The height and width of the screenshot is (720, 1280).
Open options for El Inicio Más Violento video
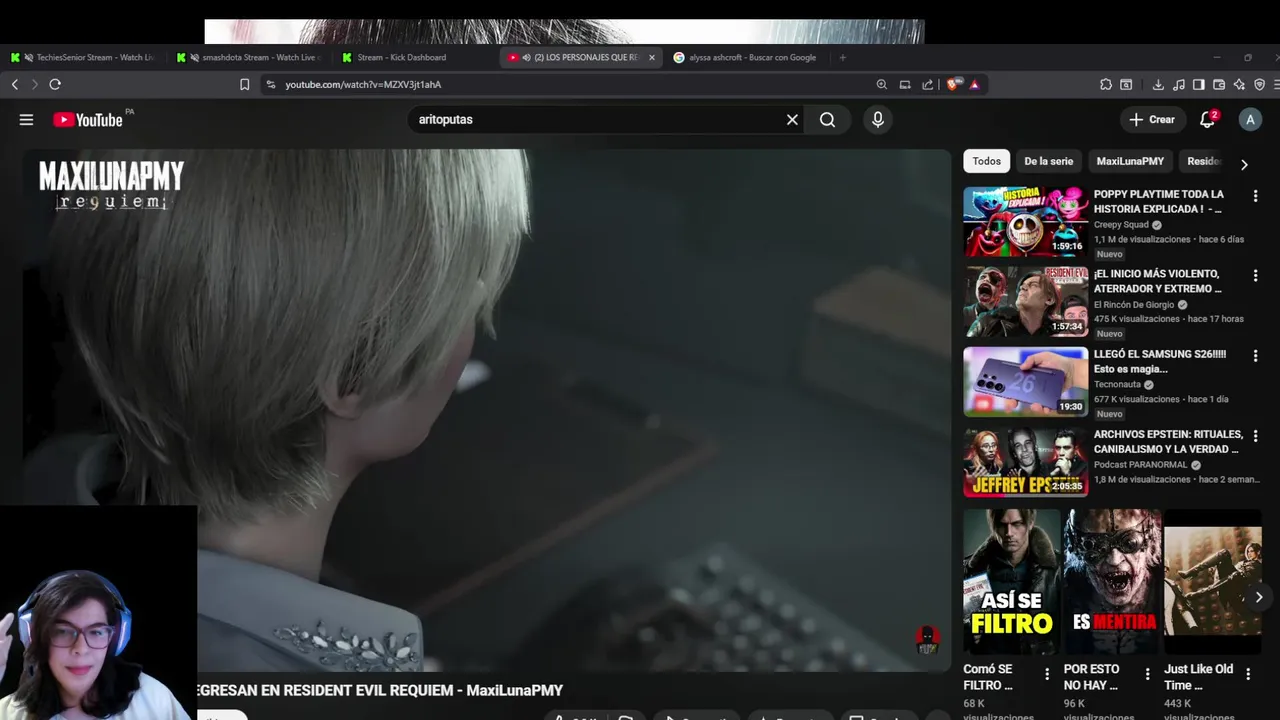click(x=1255, y=276)
